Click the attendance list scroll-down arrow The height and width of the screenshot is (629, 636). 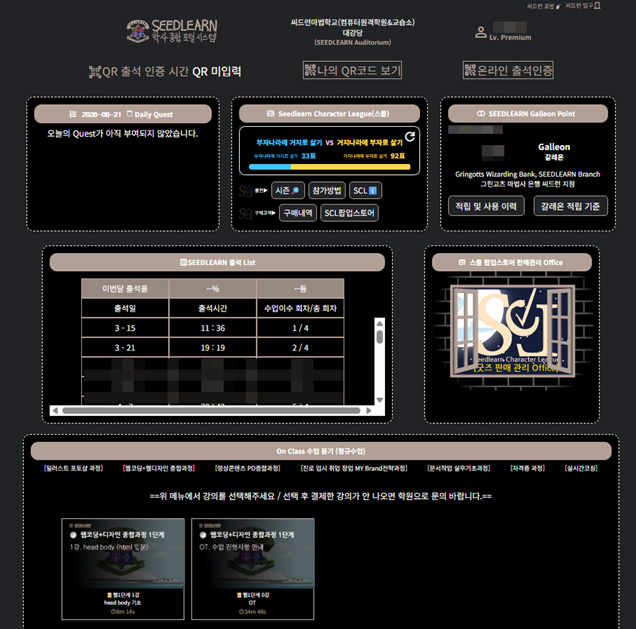click(380, 400)
